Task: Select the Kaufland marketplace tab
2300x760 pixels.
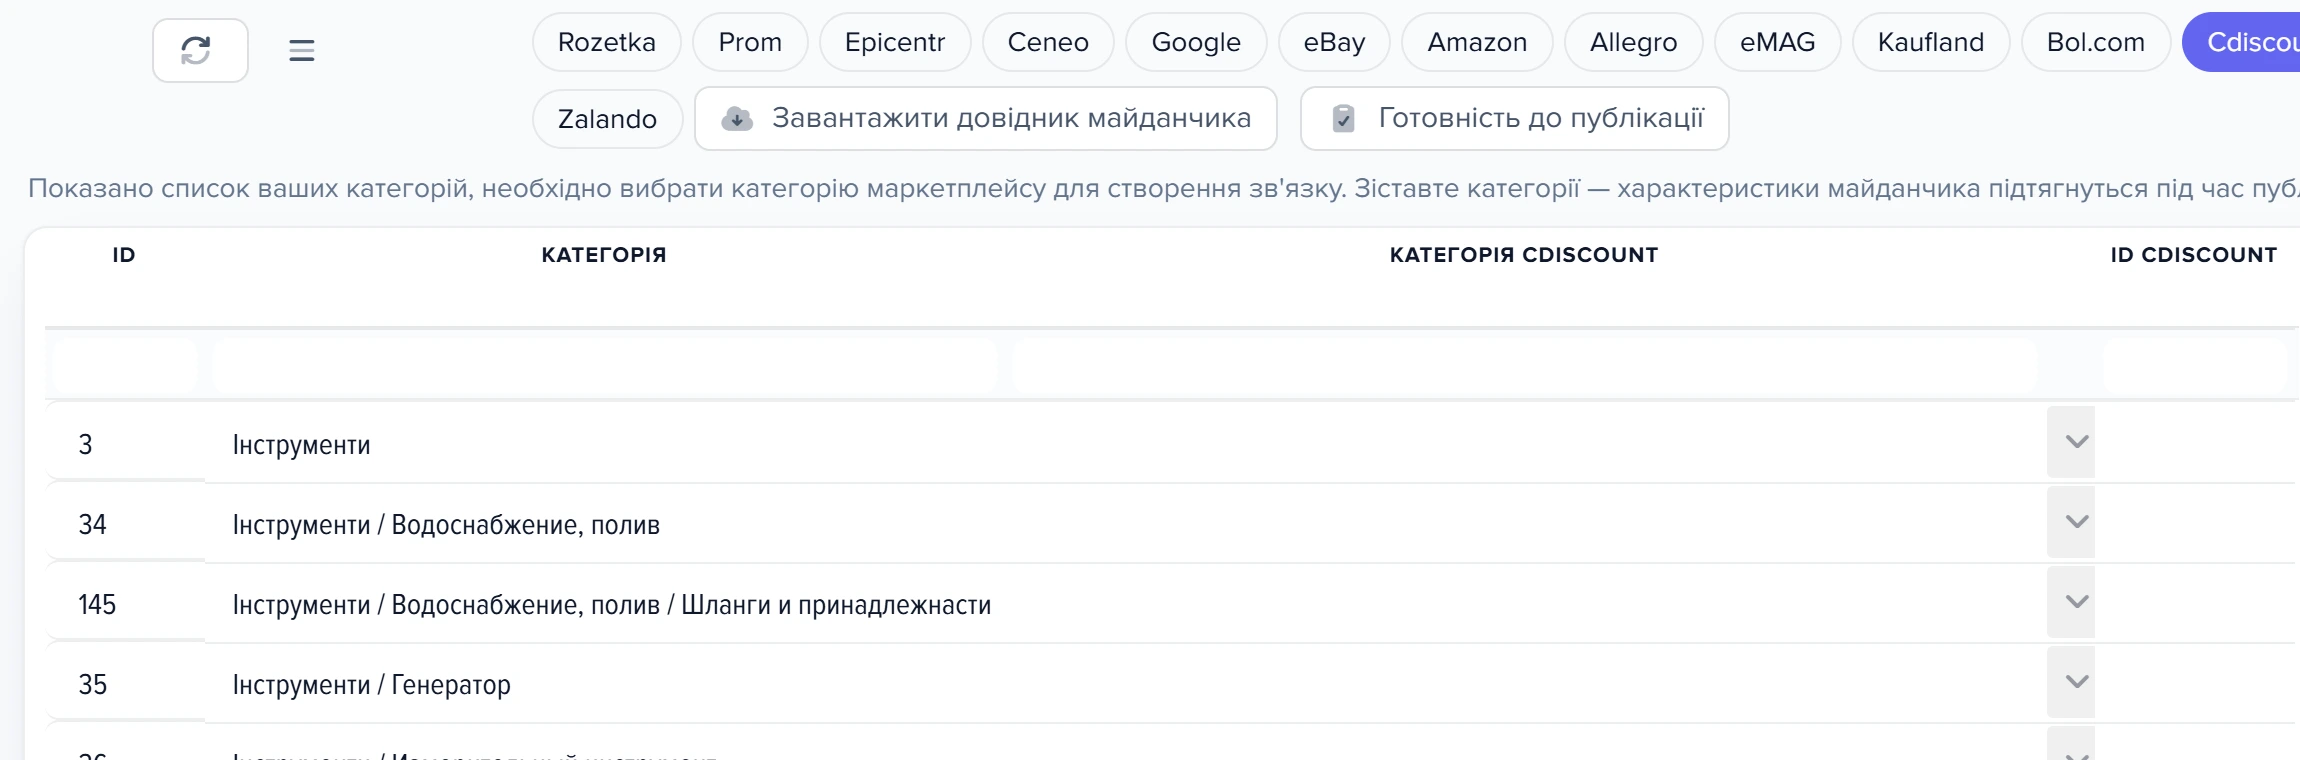Action: tap(1931, 42)
